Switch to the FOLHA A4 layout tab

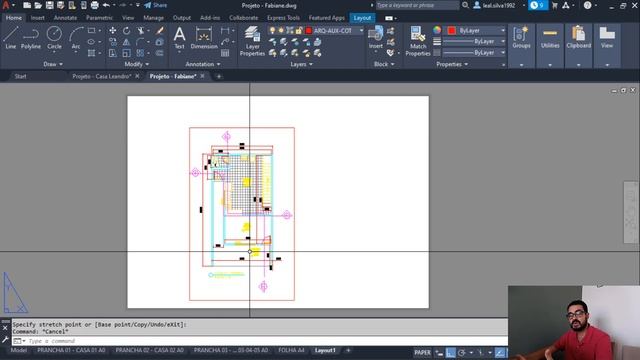(x=291, y=350)
